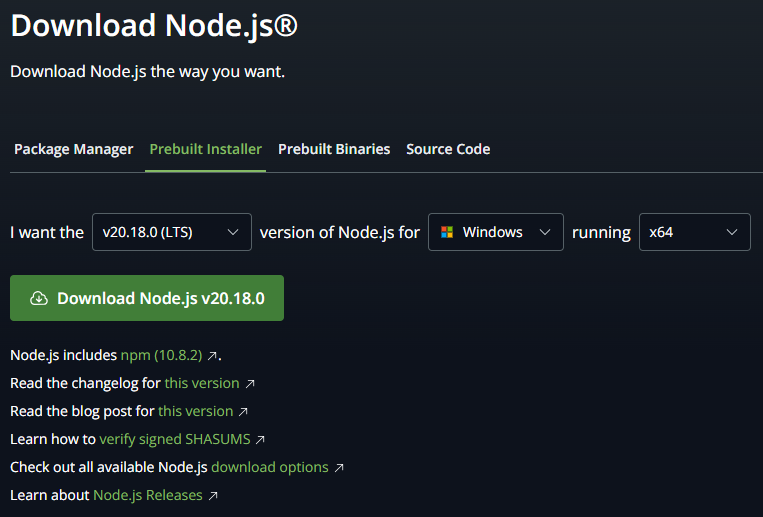Click the external arrow icon after npm (10.8.2)
763x517 pixels.
[x=212, y=356]
